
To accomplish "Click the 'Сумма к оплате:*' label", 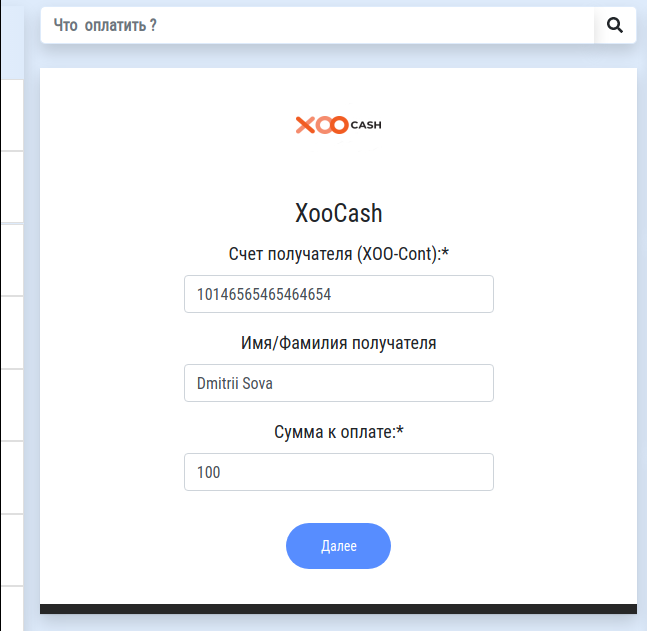I will coord(339,432).
